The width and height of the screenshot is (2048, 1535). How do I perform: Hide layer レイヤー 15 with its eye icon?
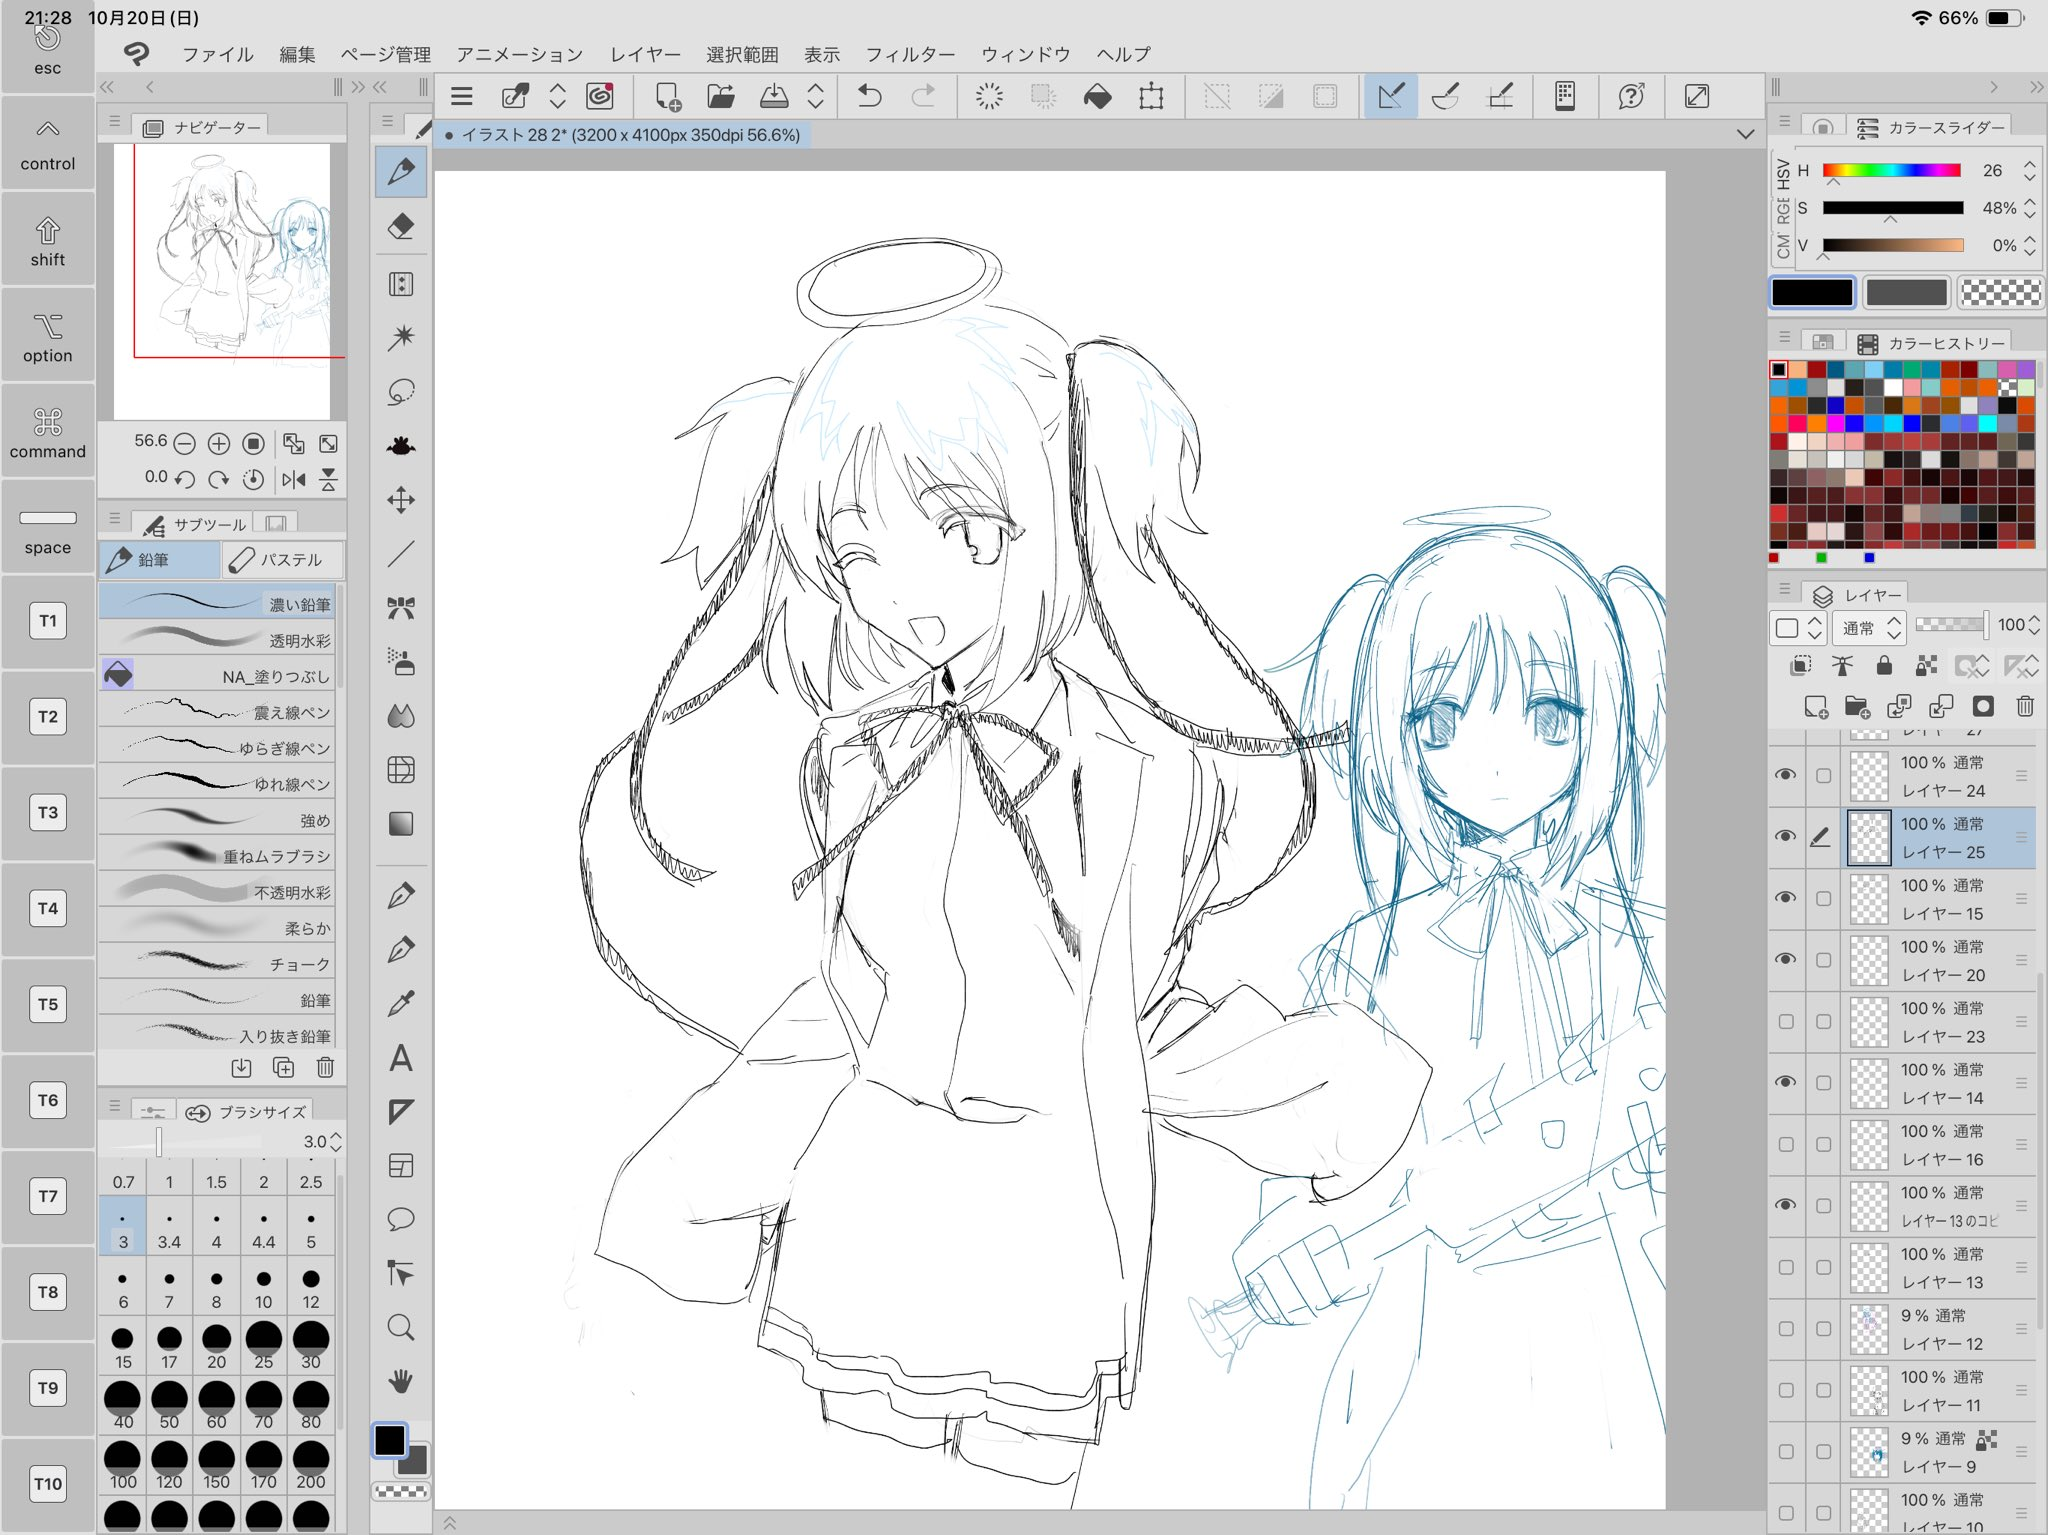pyautogui.click(x=1786, y=898)
